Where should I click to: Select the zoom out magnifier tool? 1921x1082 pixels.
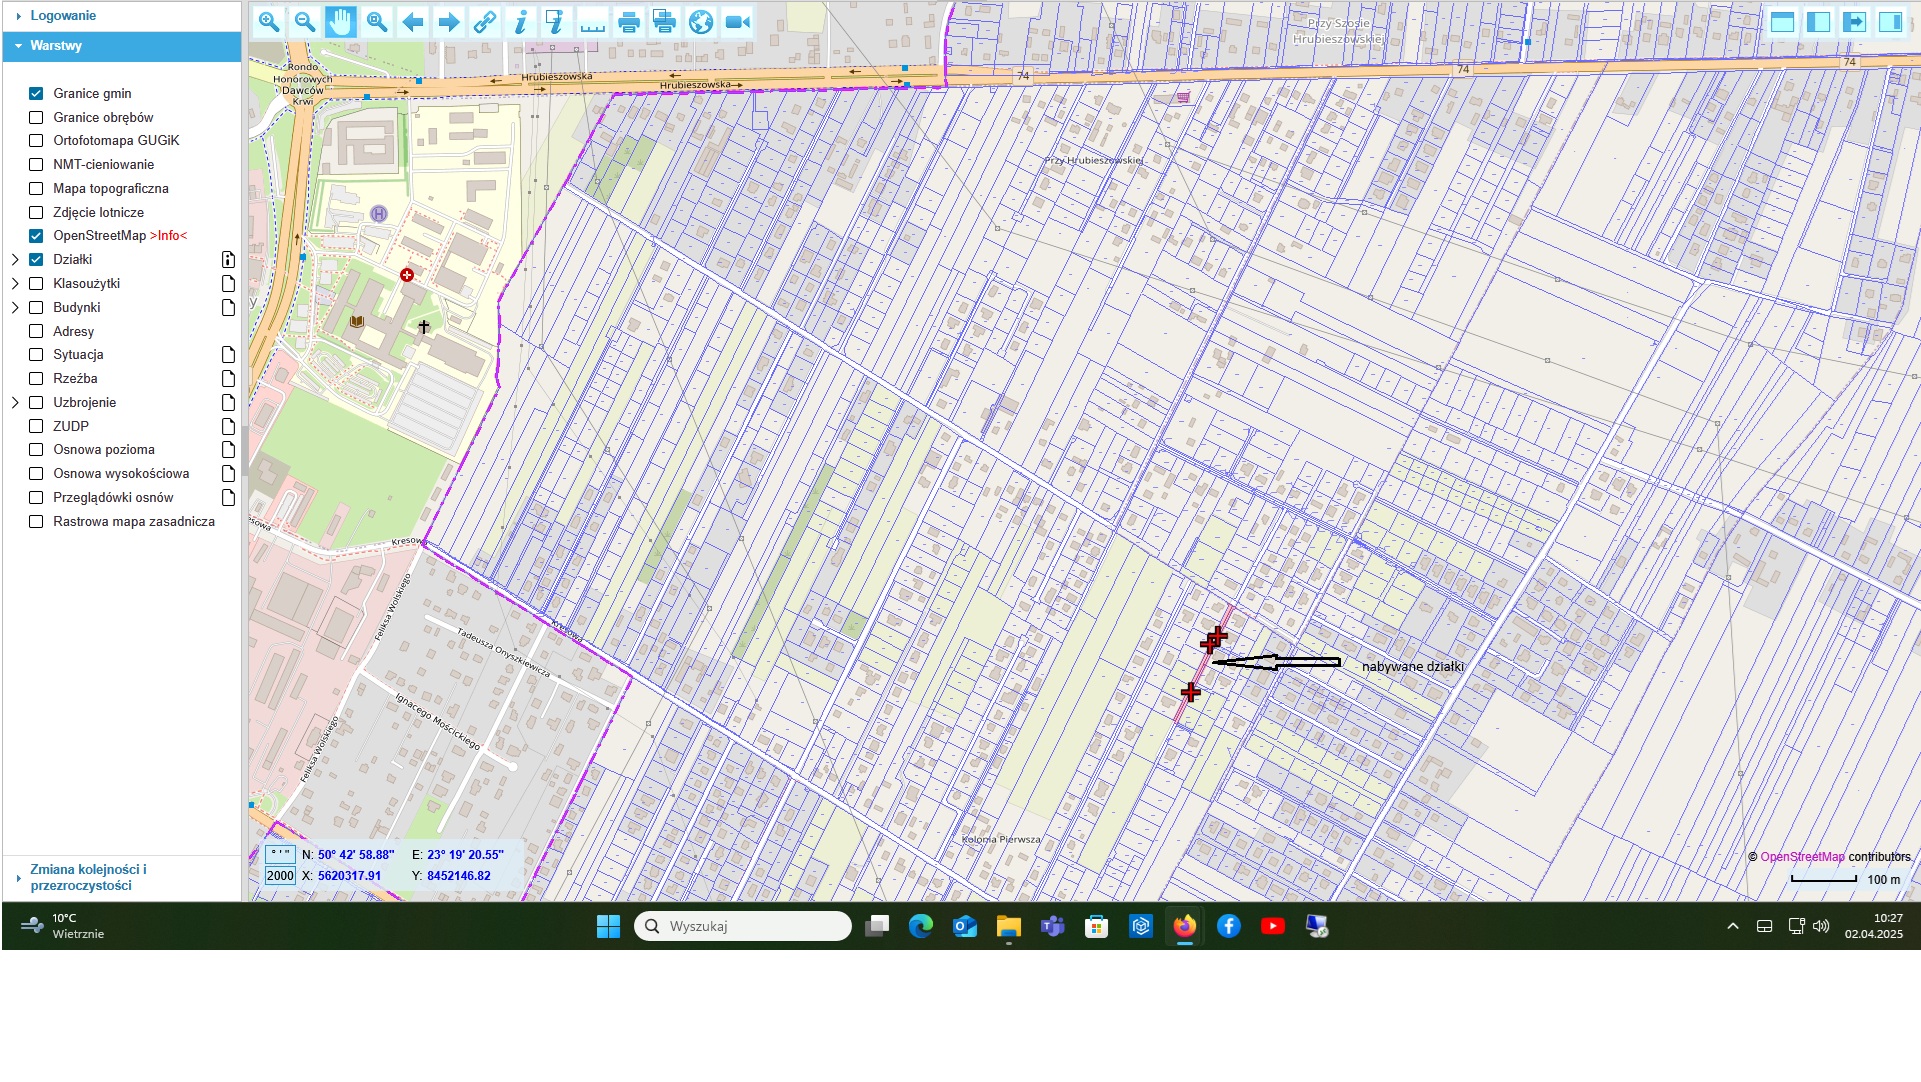[304, 22]
